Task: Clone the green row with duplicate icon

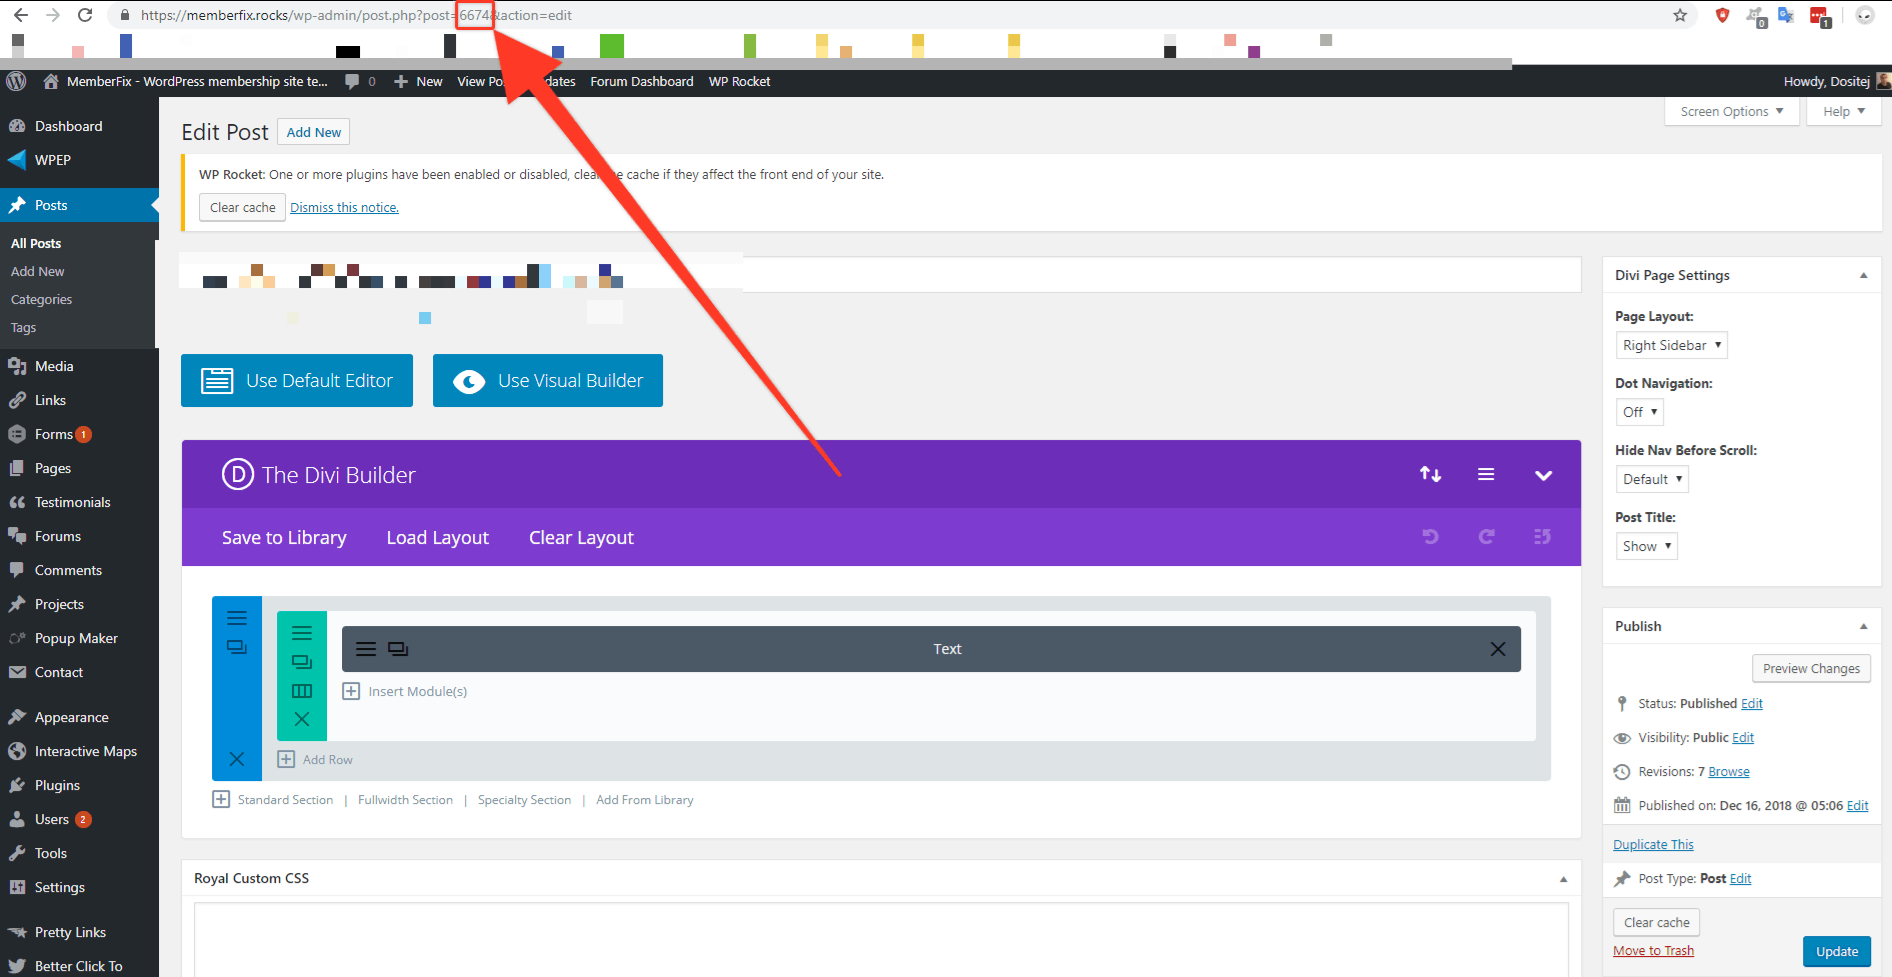Action: [302, 662]
